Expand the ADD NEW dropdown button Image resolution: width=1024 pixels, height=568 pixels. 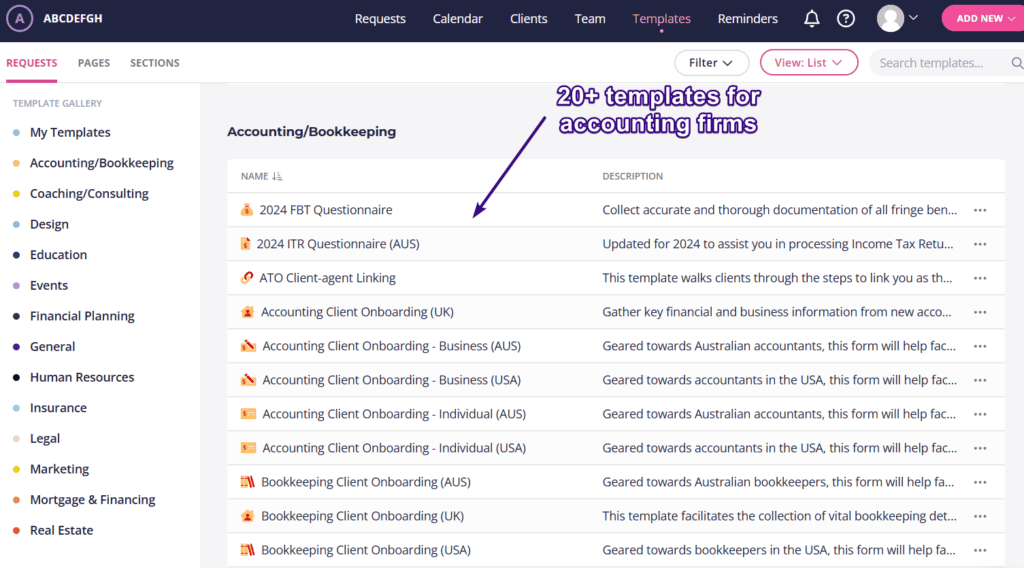(984, 18)
